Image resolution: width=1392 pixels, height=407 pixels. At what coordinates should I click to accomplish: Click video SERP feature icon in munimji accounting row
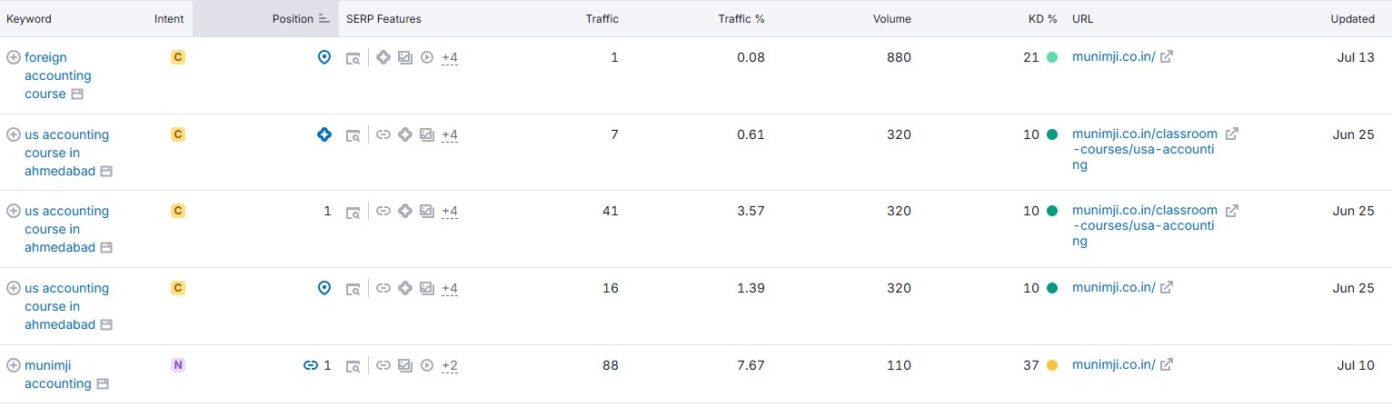[427, 366]
